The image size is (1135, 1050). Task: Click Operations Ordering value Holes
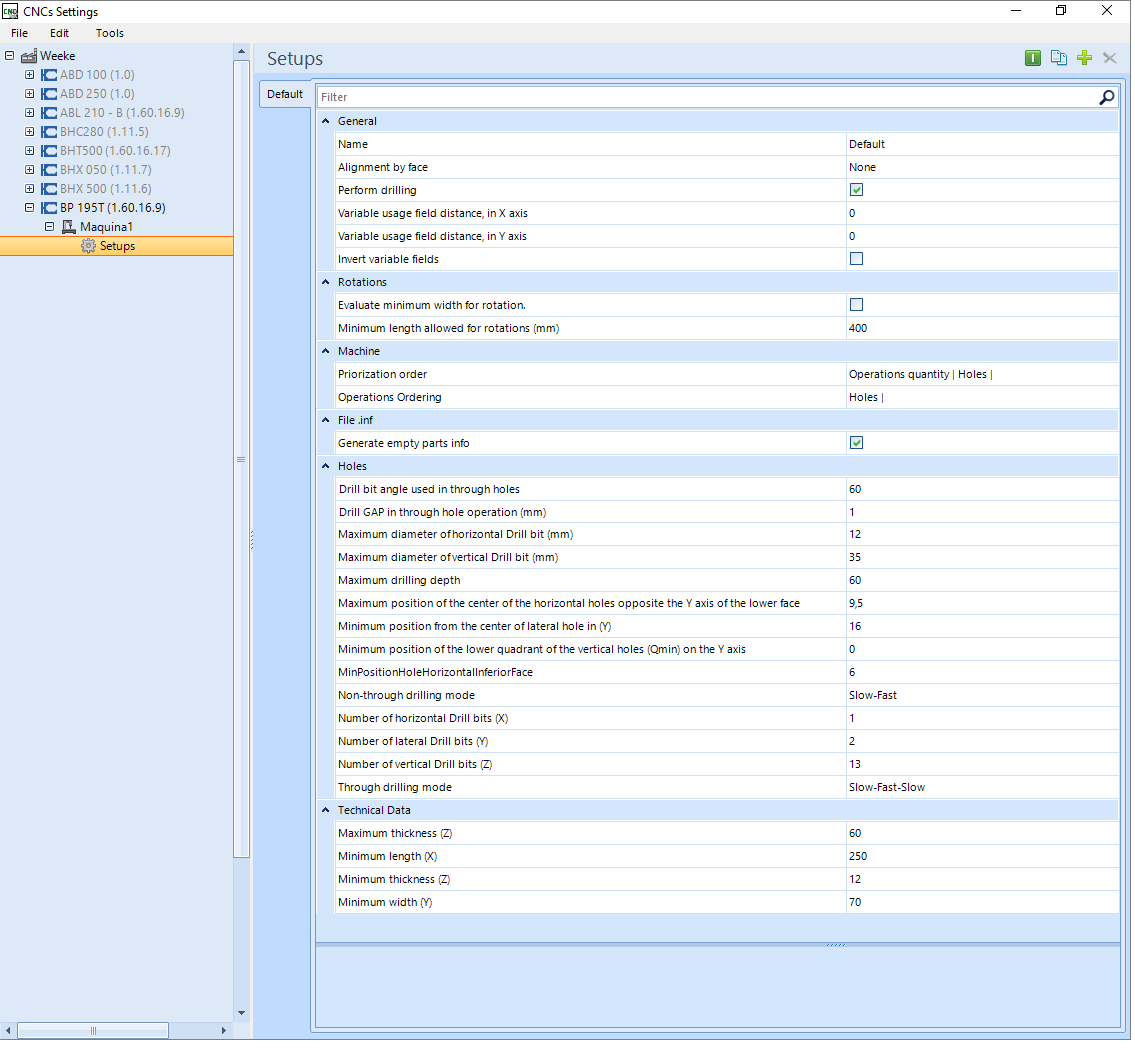pyautogui.click(x=984, y=398)
